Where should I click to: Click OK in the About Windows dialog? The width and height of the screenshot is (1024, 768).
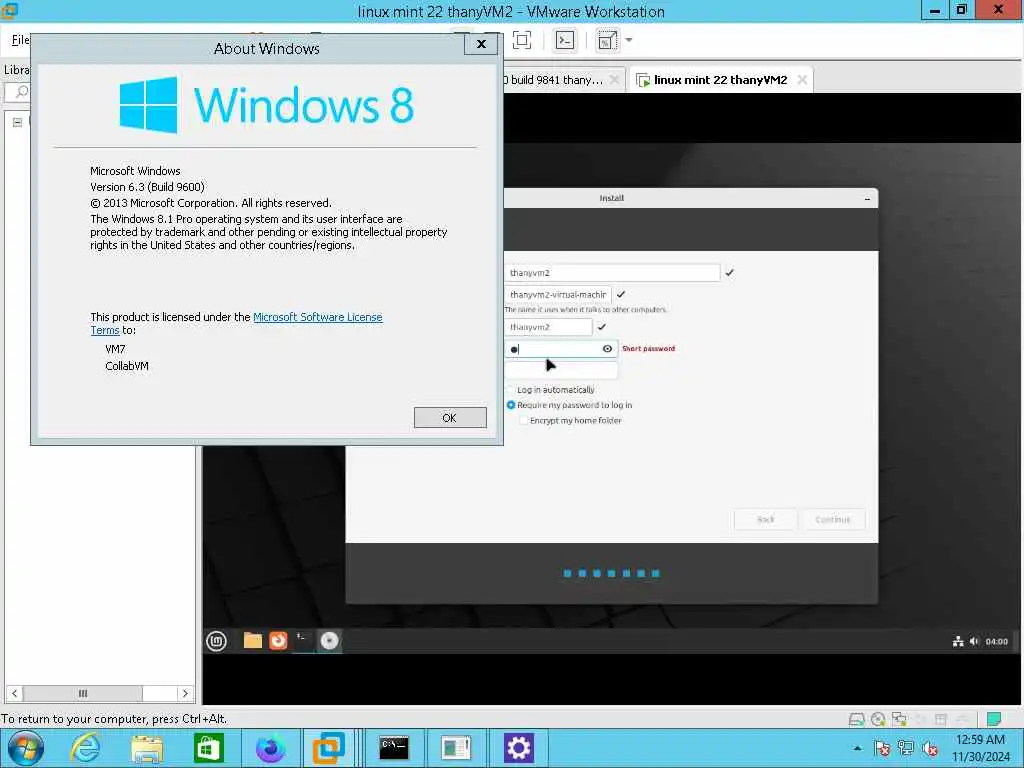[x=450, y=418]
